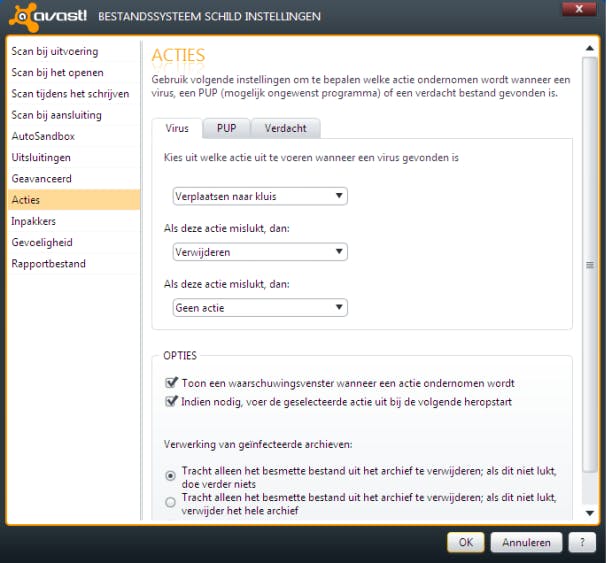Confirm settings with the OK button
612x563 pixels.
click(x=466, y=543)
